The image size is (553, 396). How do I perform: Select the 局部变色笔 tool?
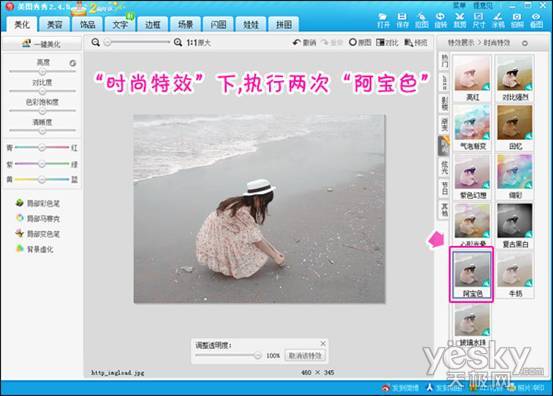click(38, 234)
